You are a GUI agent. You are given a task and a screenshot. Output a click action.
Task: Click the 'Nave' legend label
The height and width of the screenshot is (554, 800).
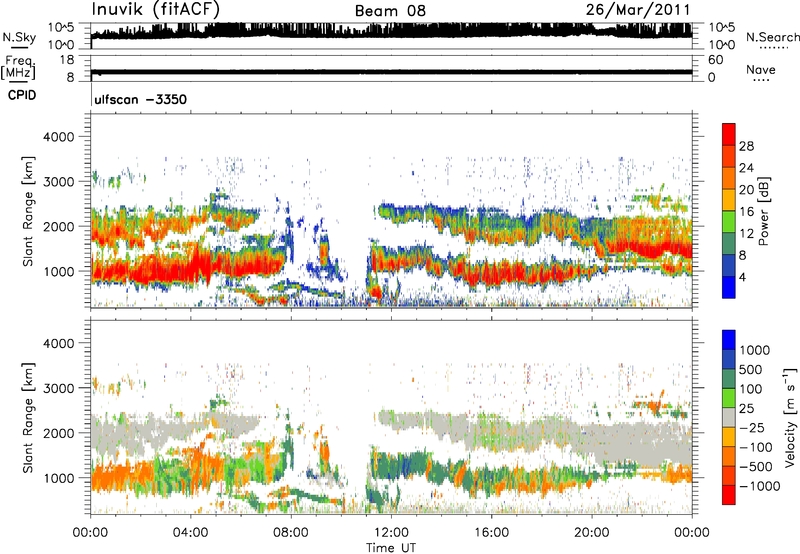[x=761, y=69]
